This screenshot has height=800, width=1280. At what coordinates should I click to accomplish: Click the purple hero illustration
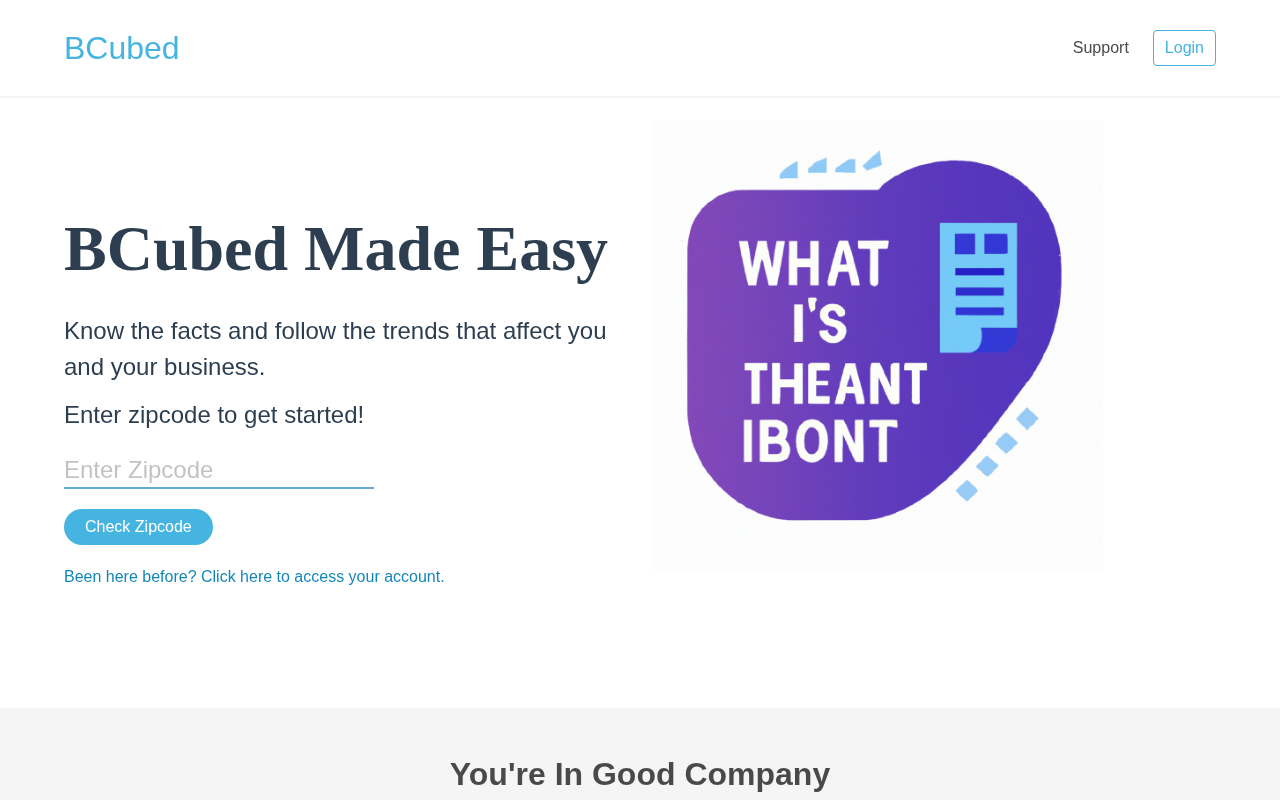tap(877, 345)
